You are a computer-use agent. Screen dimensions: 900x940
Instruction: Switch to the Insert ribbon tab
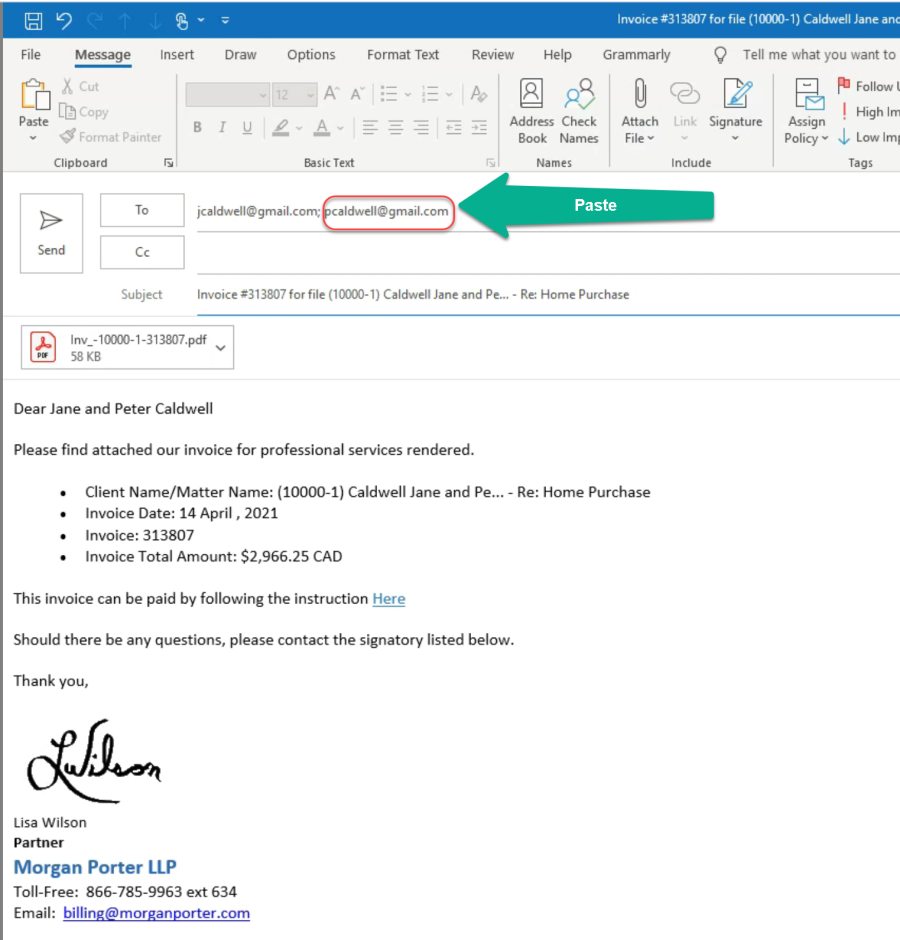[177, 55]
